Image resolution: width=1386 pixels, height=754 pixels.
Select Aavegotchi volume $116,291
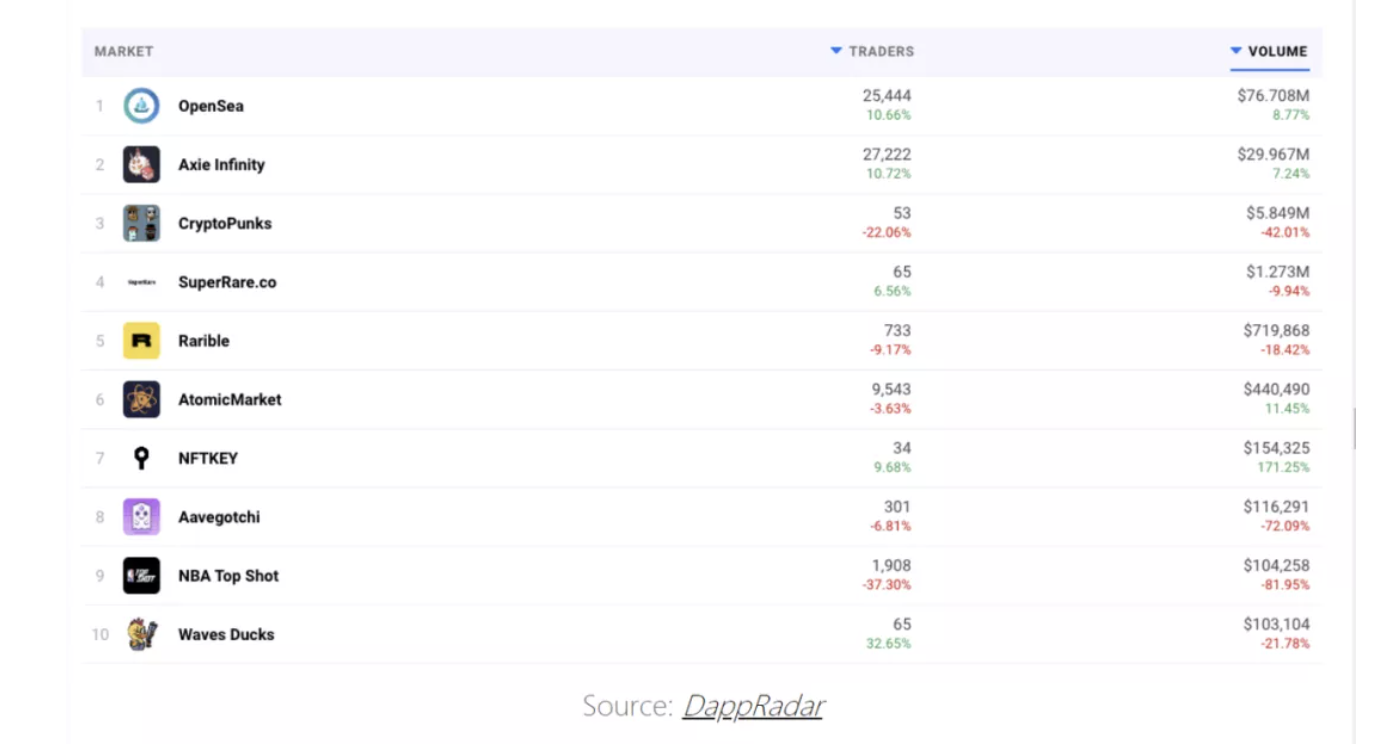click(x=1276, y=507)
